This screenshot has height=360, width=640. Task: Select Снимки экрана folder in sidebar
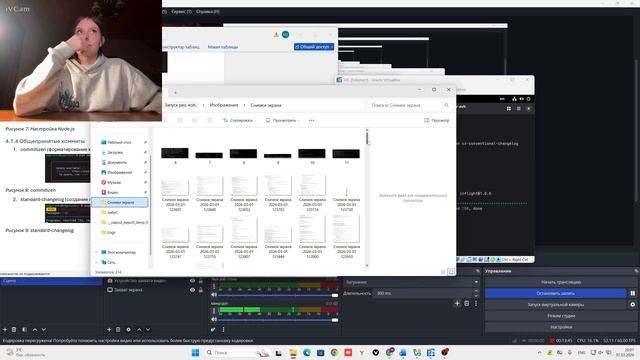[120, 202]
